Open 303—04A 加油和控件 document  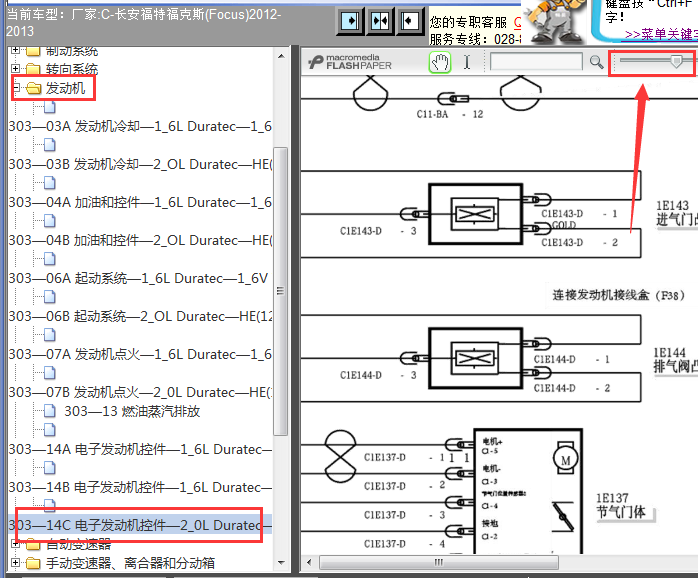click(140, 202)
